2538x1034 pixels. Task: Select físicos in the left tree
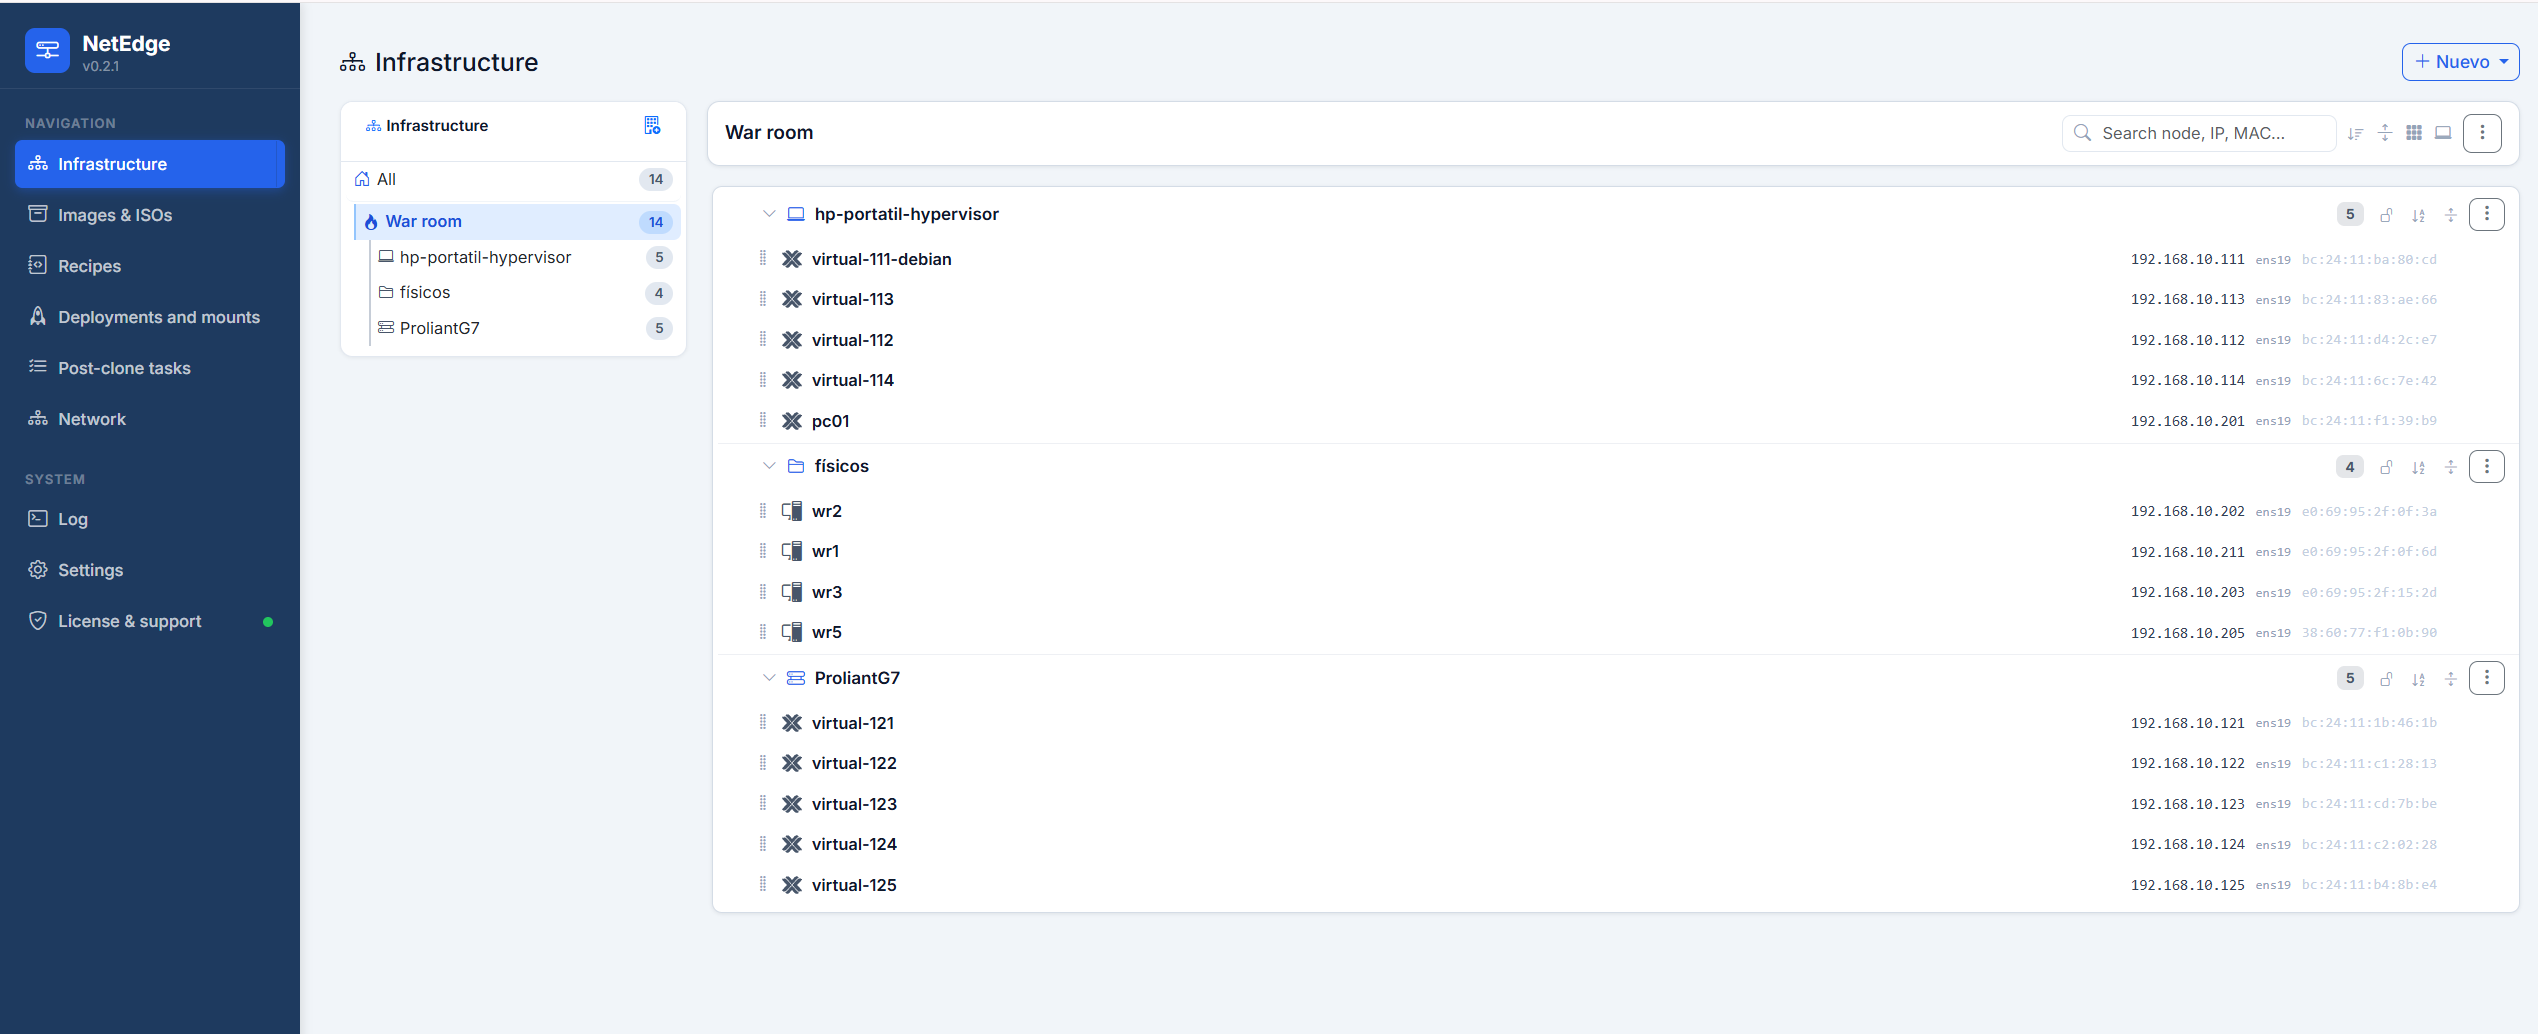pyautogui.click(x=524, y=292)
